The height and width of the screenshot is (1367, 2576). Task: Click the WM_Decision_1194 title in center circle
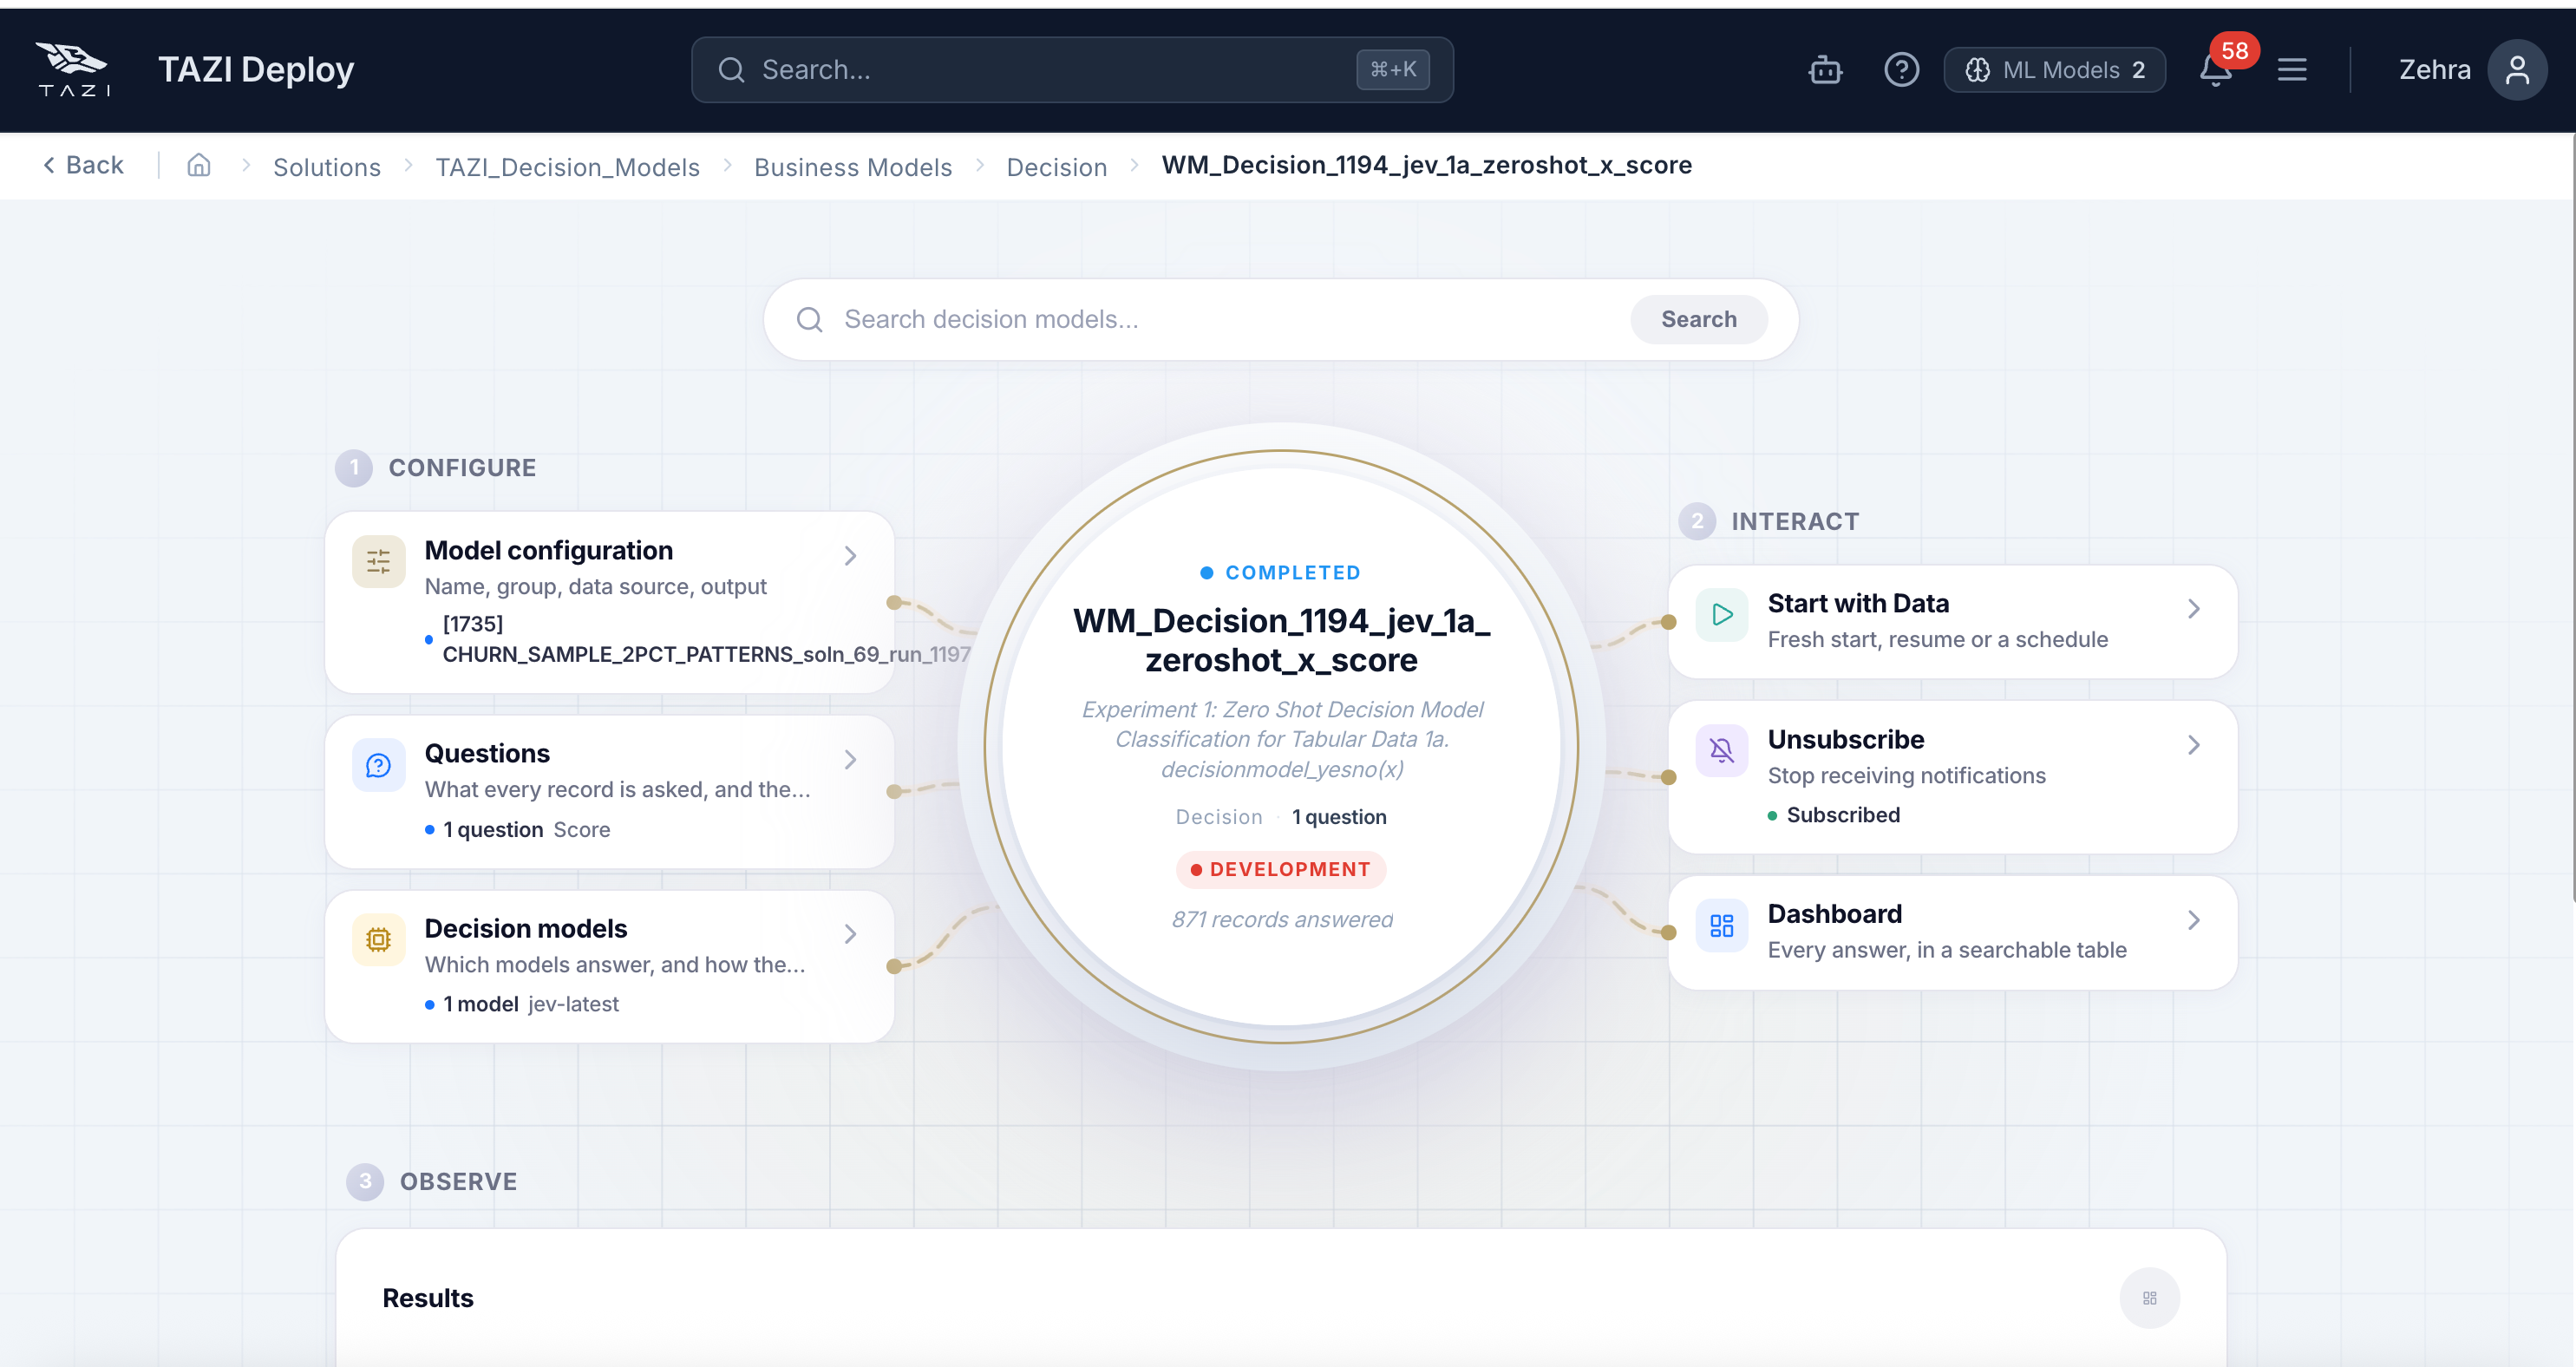1281,641
